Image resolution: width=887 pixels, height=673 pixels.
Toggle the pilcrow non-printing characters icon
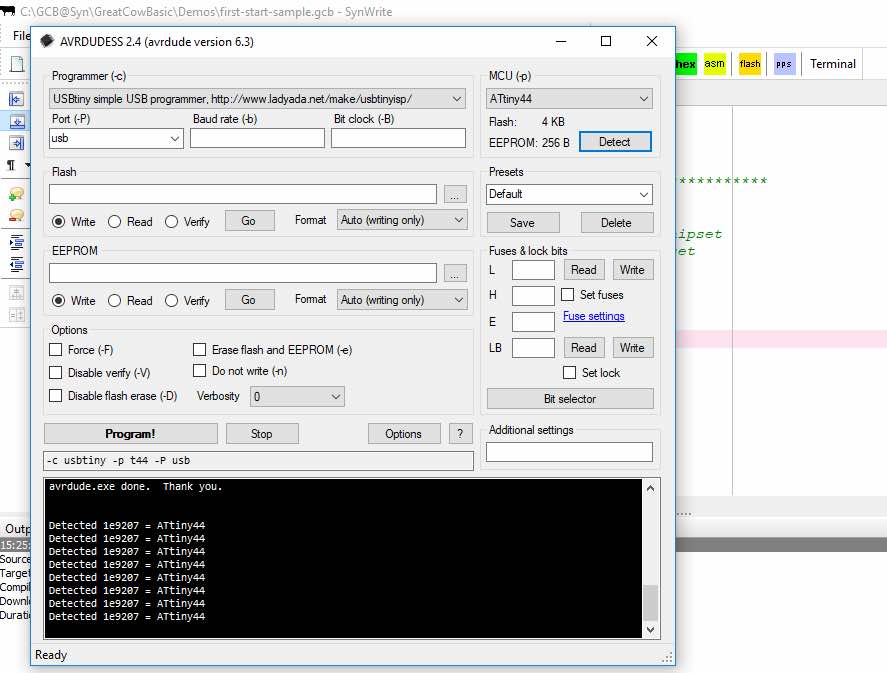(x=11, y=165)
